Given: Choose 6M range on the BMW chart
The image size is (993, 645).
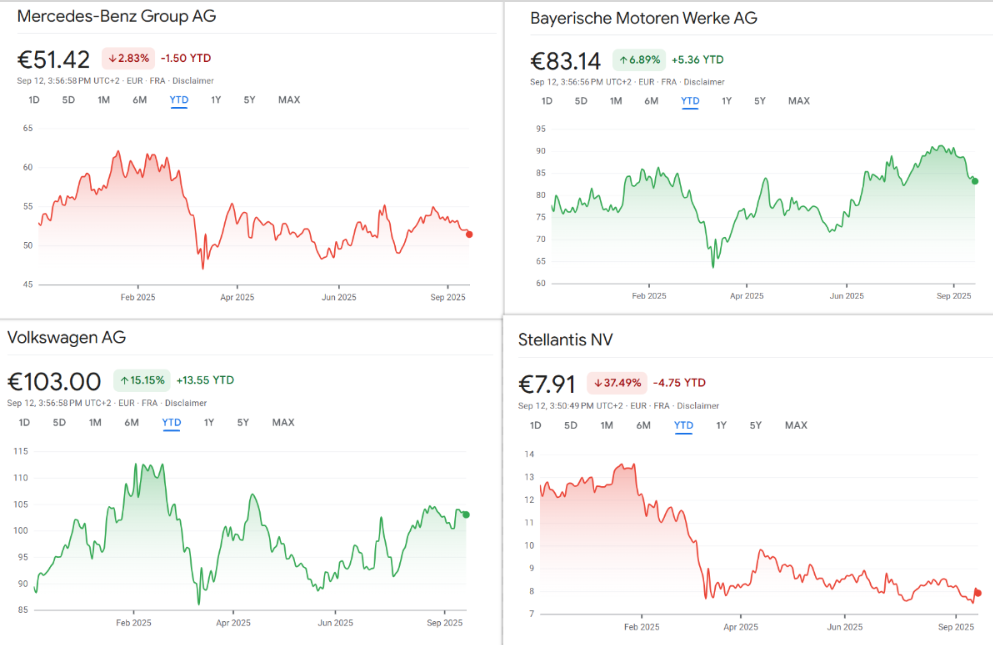Looking at the screenshot, I should click(651, 101).
